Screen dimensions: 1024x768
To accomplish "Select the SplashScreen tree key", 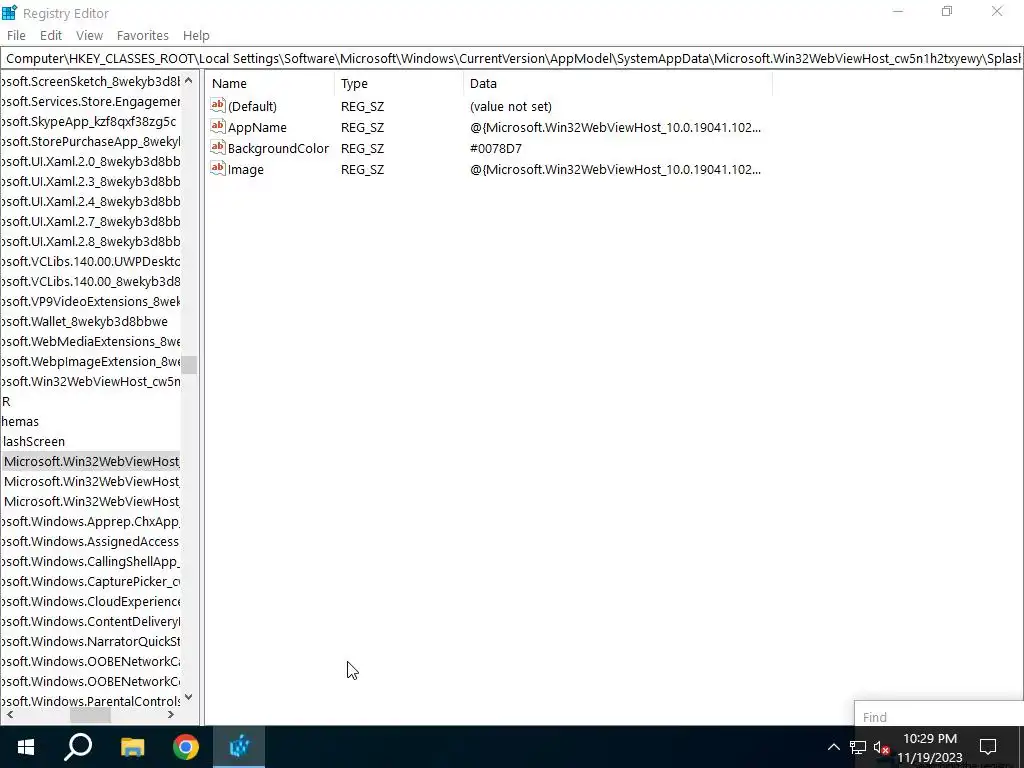I will (33, 441).
